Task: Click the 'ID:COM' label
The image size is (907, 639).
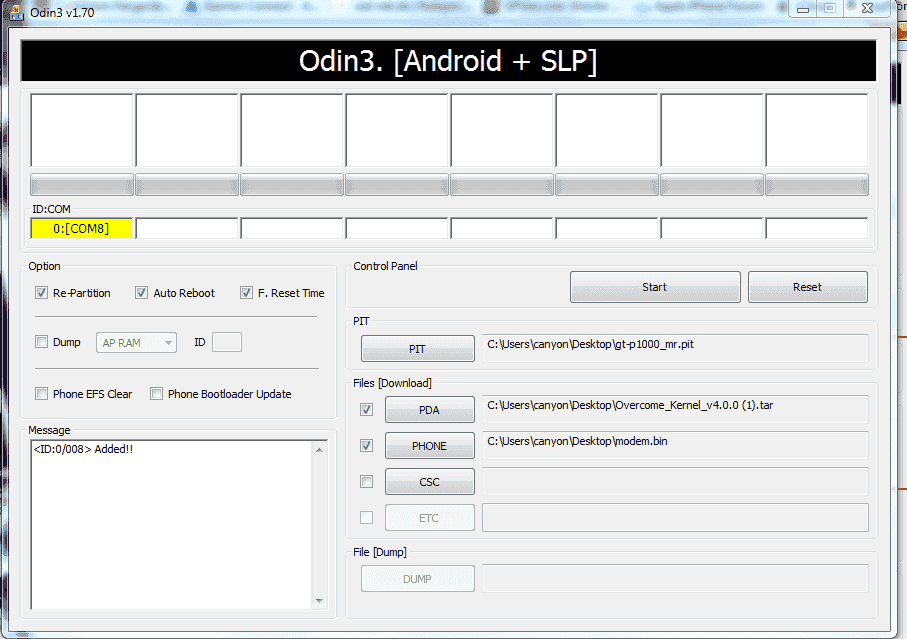Action: tap(51, 209)
